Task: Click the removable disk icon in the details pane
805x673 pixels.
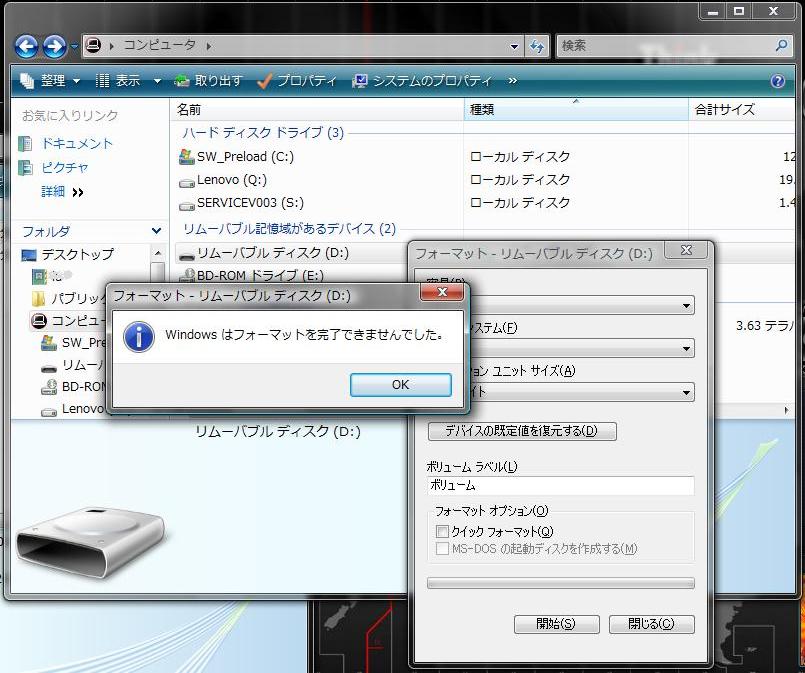Action: (x=90, y=542)
